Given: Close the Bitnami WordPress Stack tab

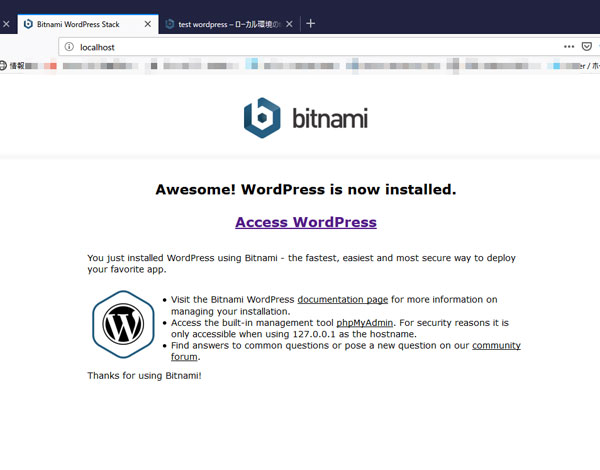Looking at the screenshot, I should tap(148, 24).
